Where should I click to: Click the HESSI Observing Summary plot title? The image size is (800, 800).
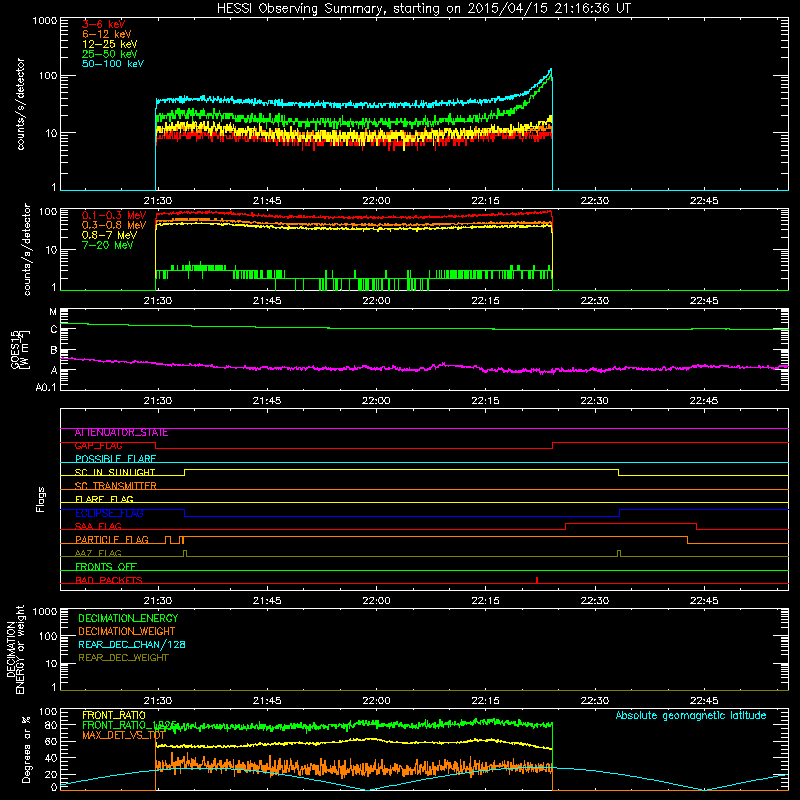point(424,9)
